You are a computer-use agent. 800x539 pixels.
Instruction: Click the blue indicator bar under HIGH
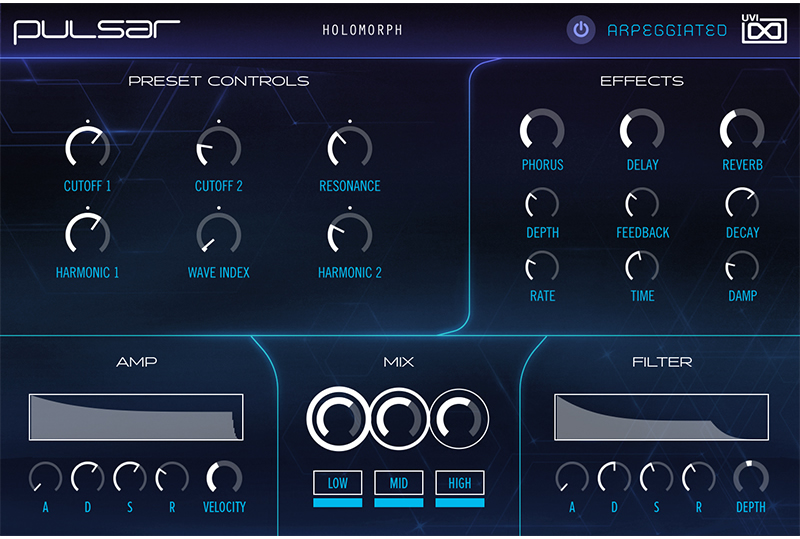460,503
